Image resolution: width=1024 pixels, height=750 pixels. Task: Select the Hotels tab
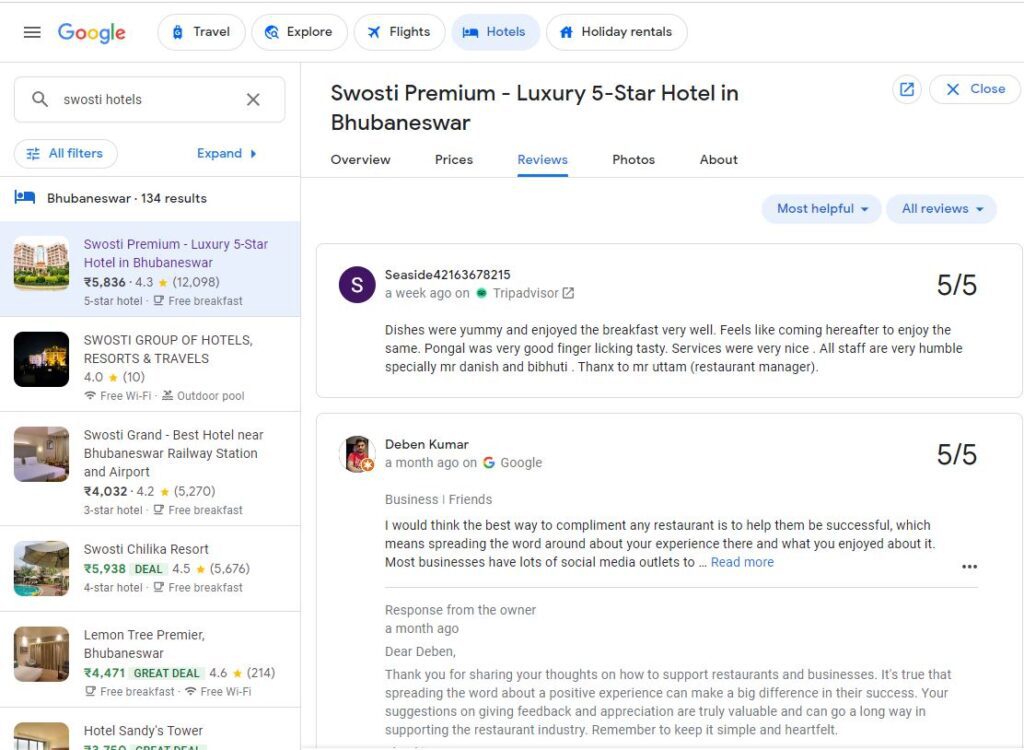(495, 32)
